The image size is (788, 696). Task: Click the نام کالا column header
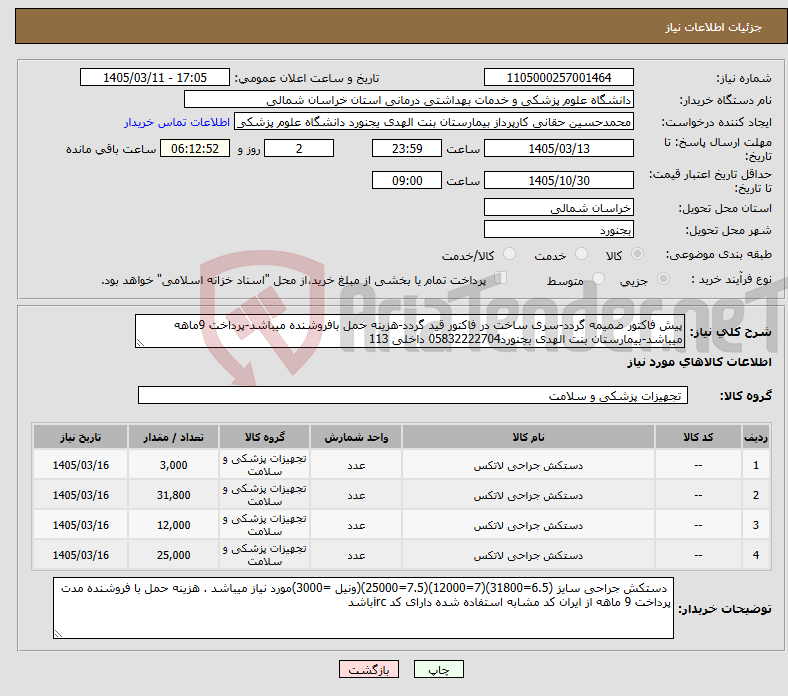528,437
